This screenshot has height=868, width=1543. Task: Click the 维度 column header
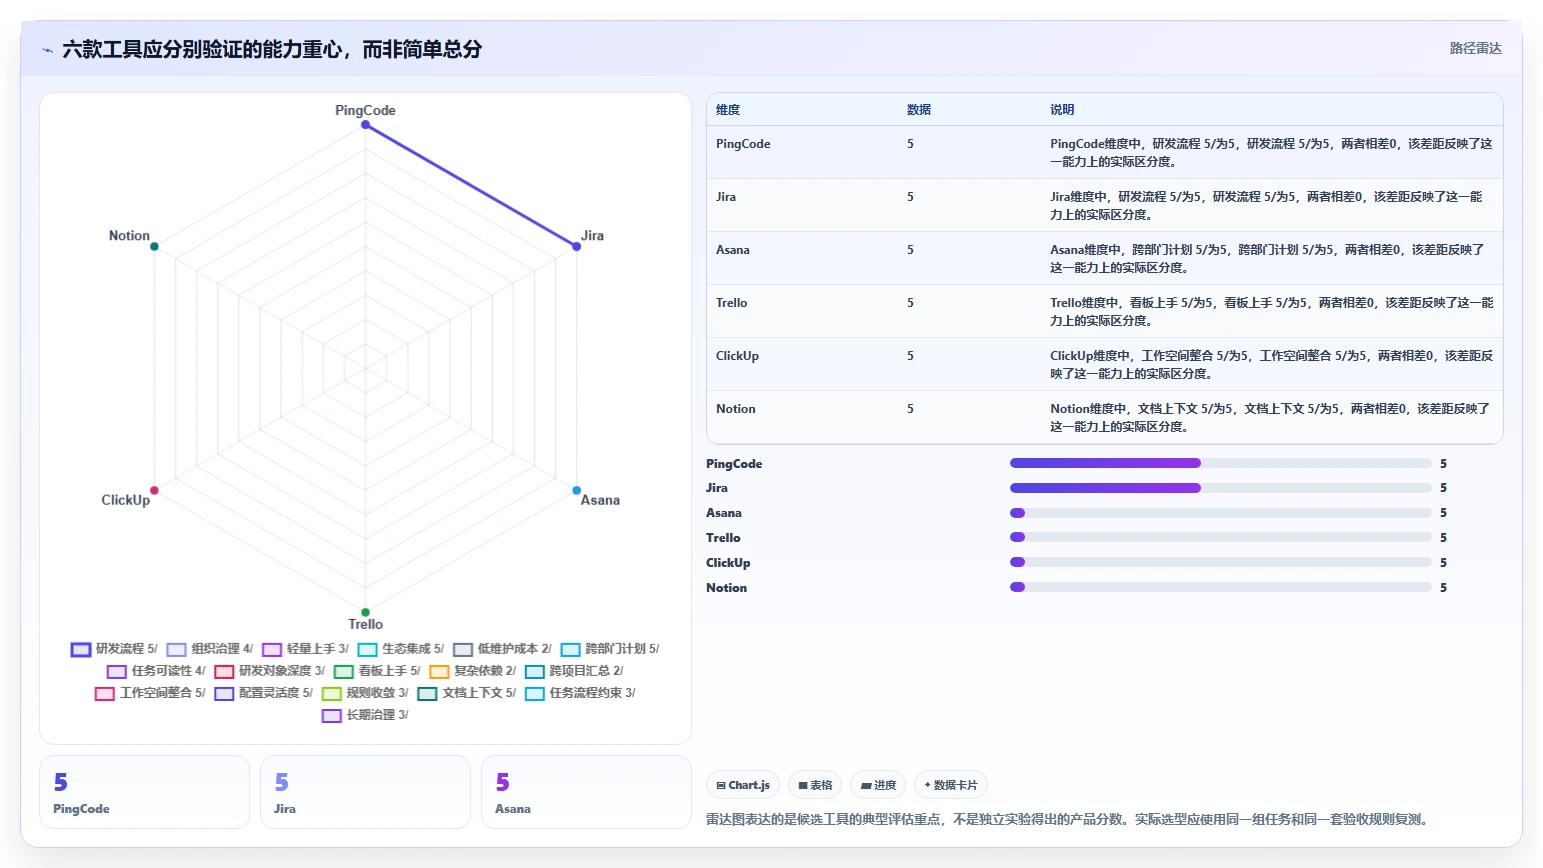(x=728, y=110)
